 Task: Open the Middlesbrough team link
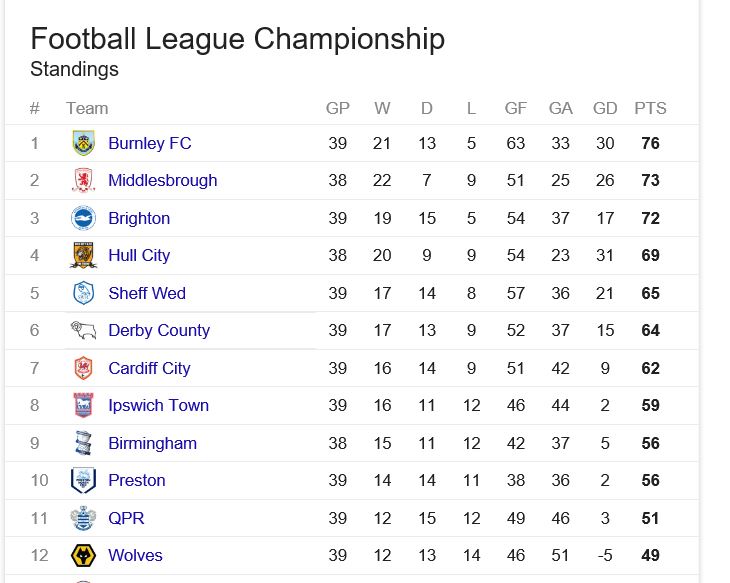click(x=162, y=181)
